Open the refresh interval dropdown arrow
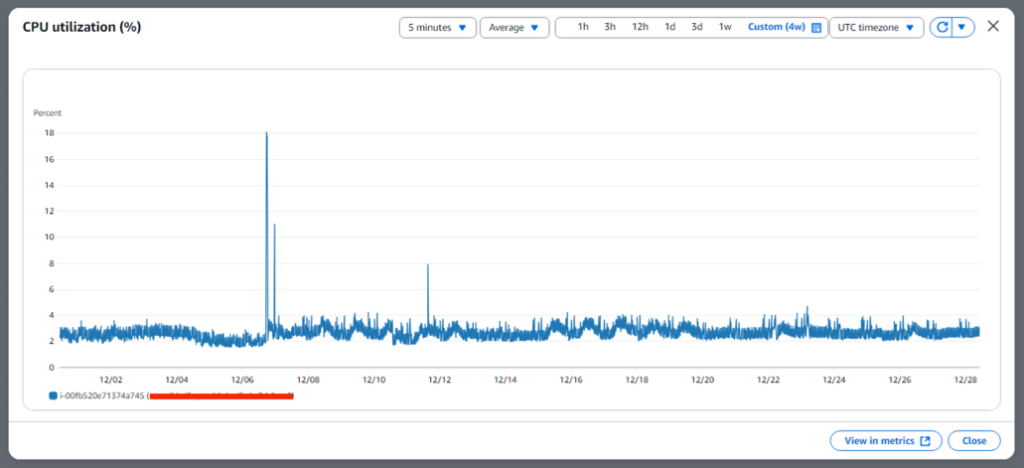This screenshot has width=1024, height=468. point(963,28)
